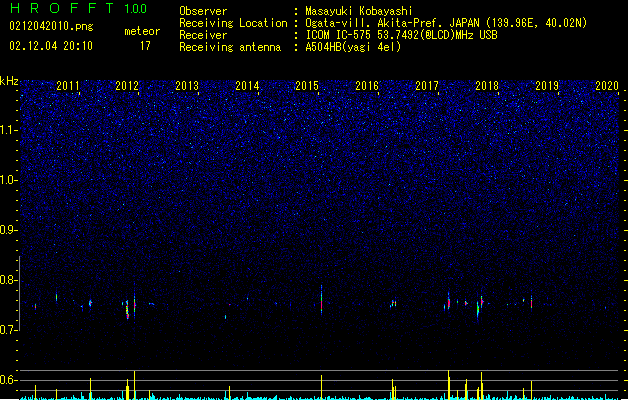The image size is (629, 400).
Task: Click observer name Masayuki Kobayashi
Action: (x=359, y=11)
